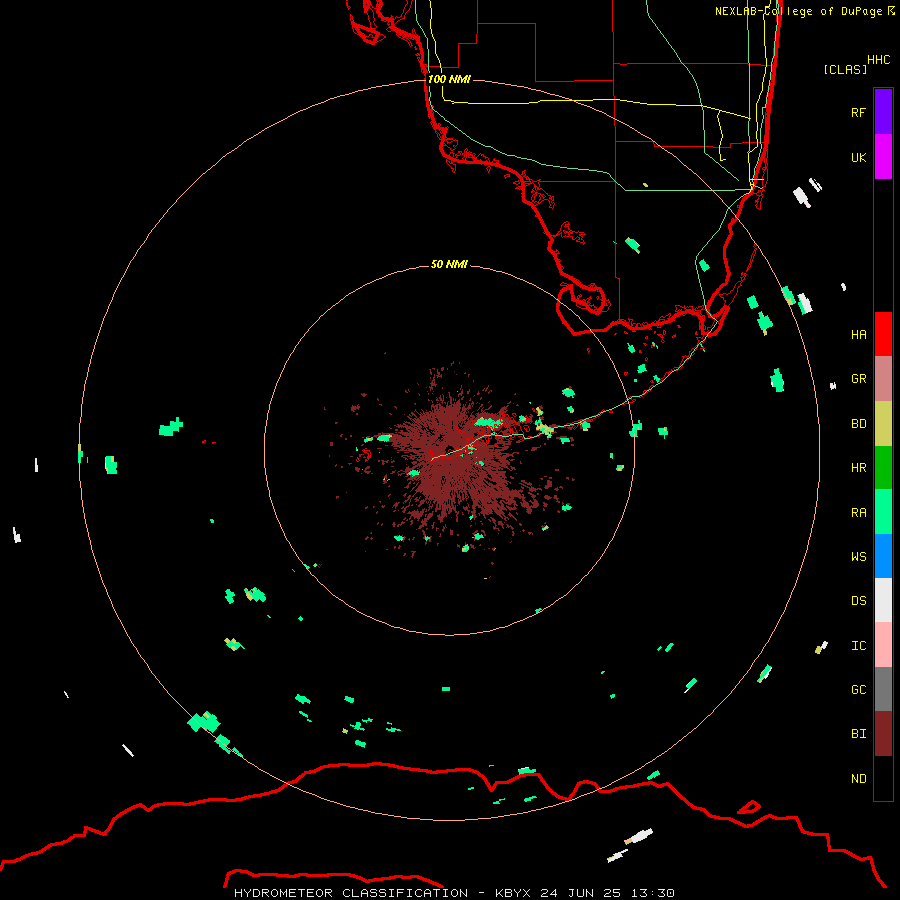The height and width of the screenshot is (900, 900).
Task: Click the 24 JUN 25 date text
Action: [x=580, y=893]
